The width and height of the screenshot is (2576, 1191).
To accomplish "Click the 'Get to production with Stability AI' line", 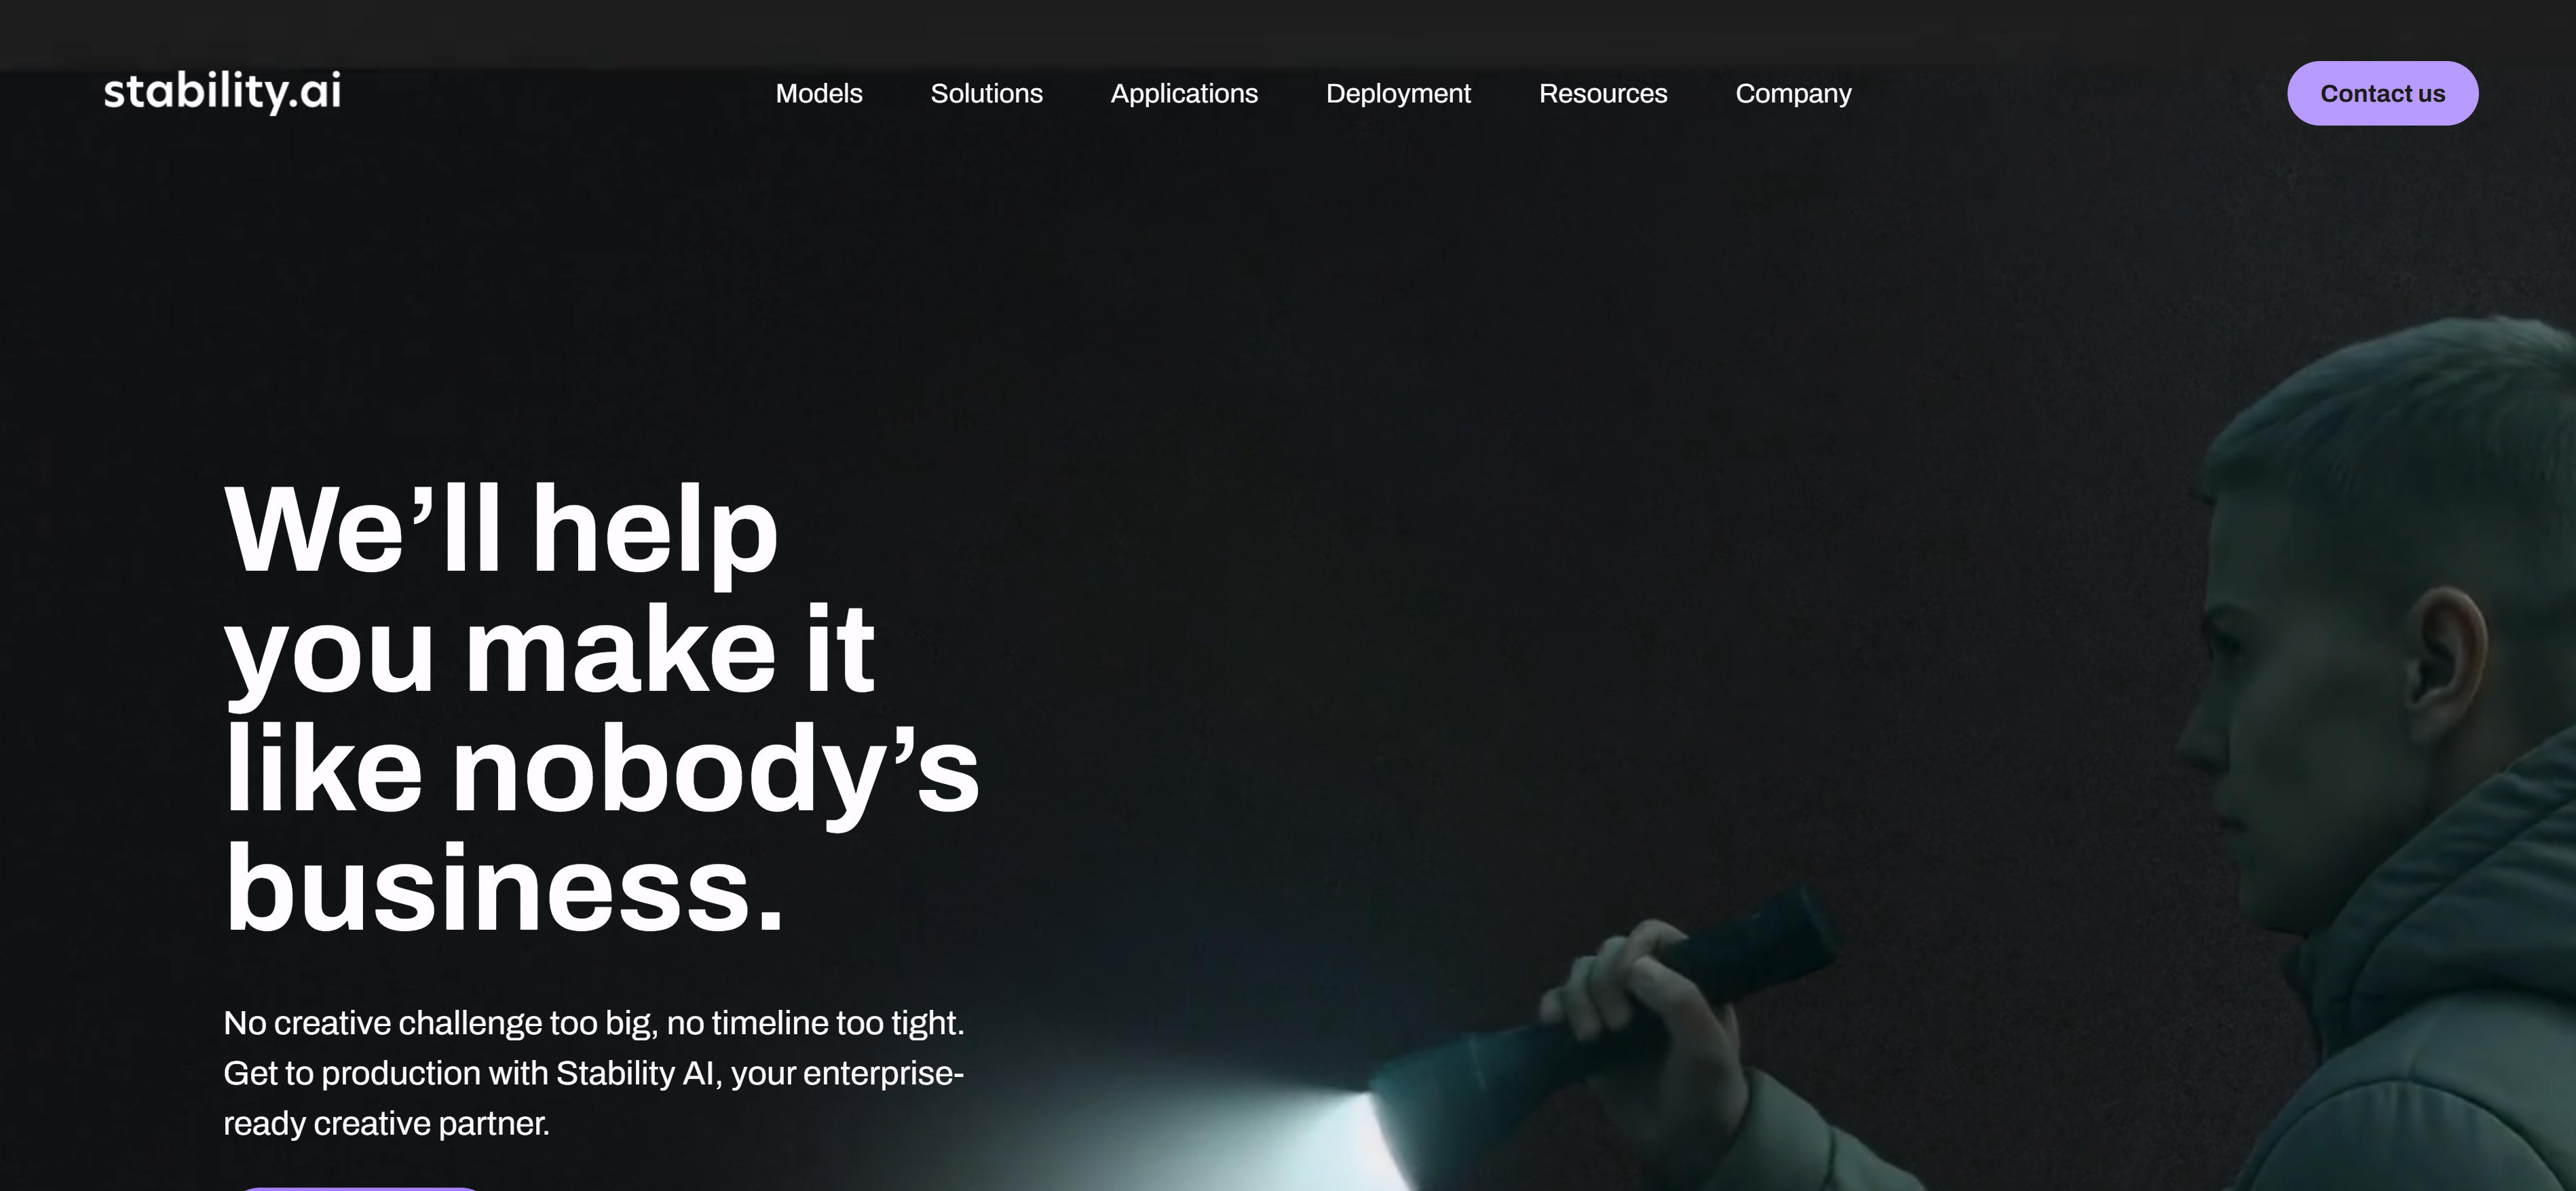I will coord(593,1072).
